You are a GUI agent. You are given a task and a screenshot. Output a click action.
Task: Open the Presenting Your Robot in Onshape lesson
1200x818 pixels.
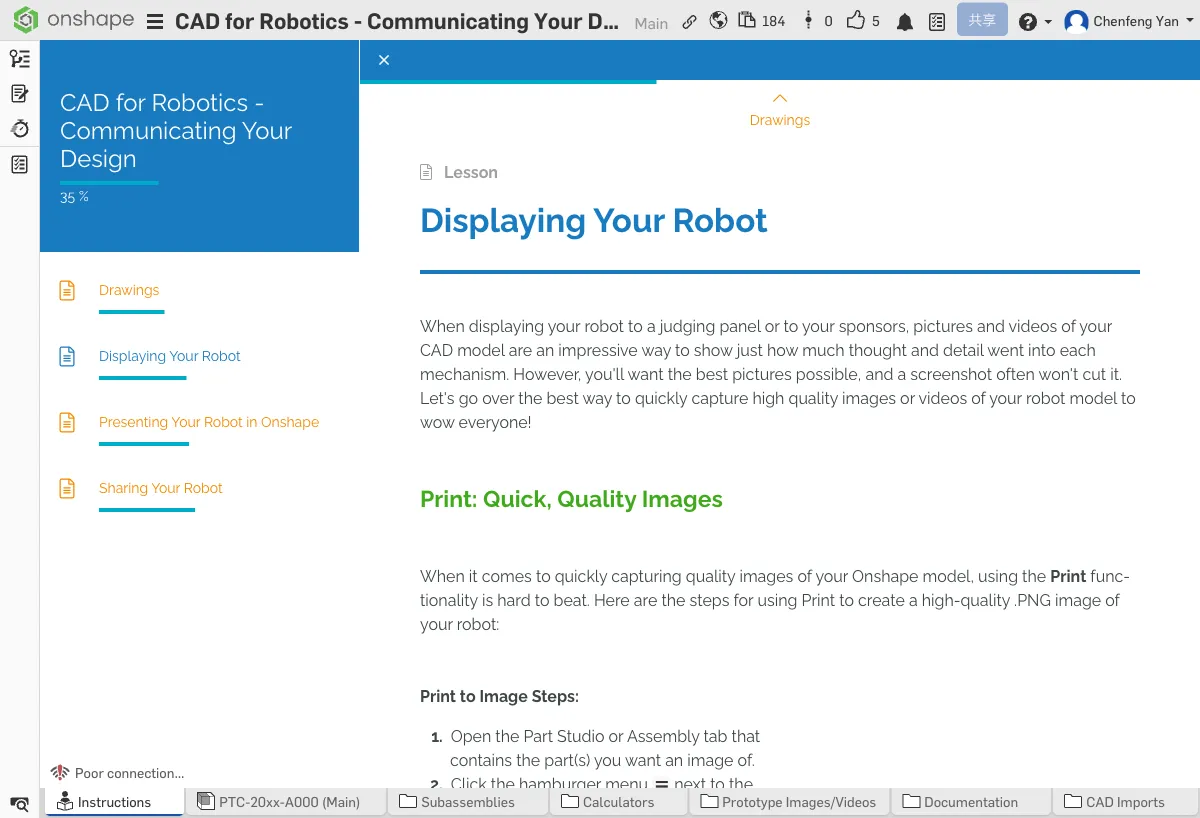click(208, 422)
